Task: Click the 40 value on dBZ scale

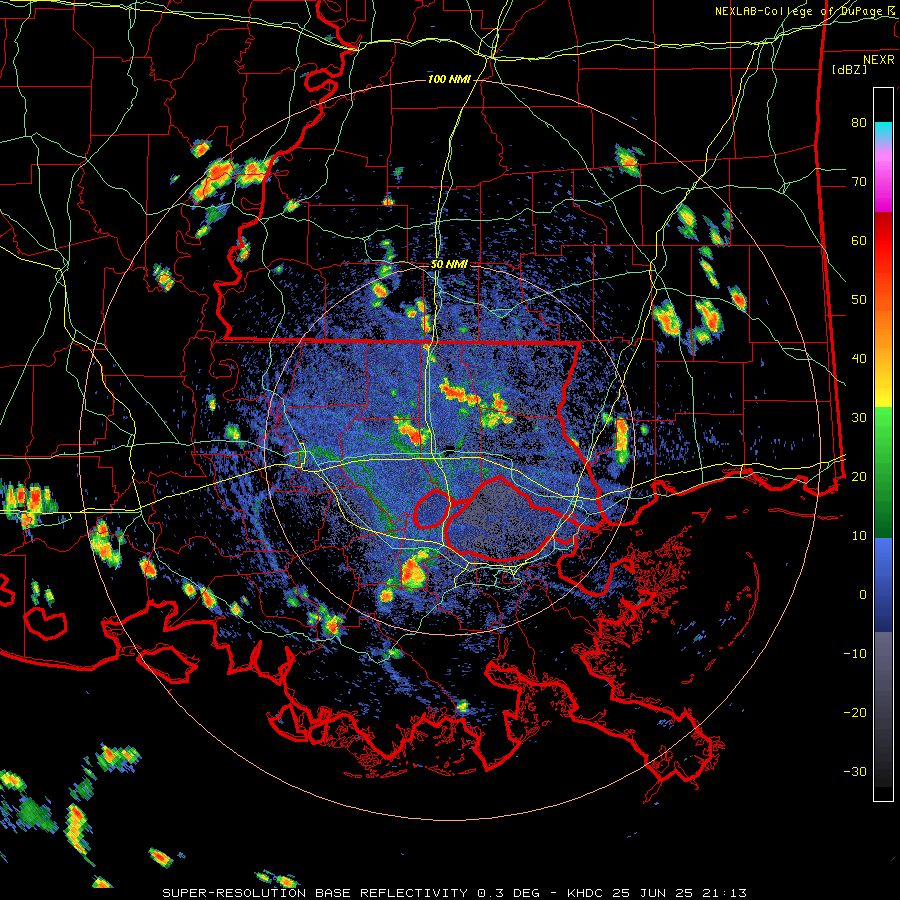Action: point(859,359)
